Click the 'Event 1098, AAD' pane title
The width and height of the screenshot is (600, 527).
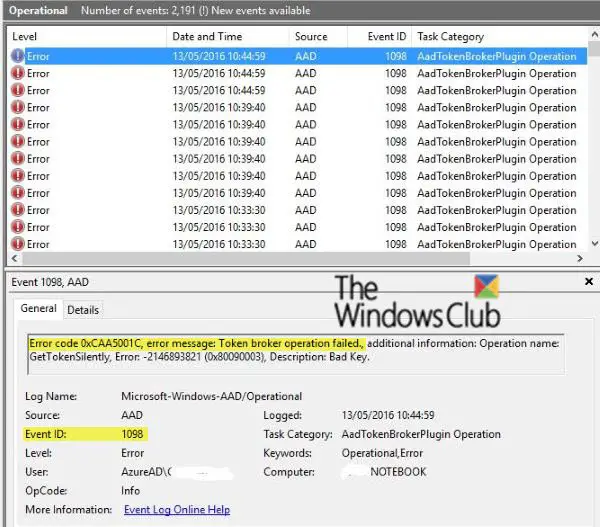pos(50,282)
